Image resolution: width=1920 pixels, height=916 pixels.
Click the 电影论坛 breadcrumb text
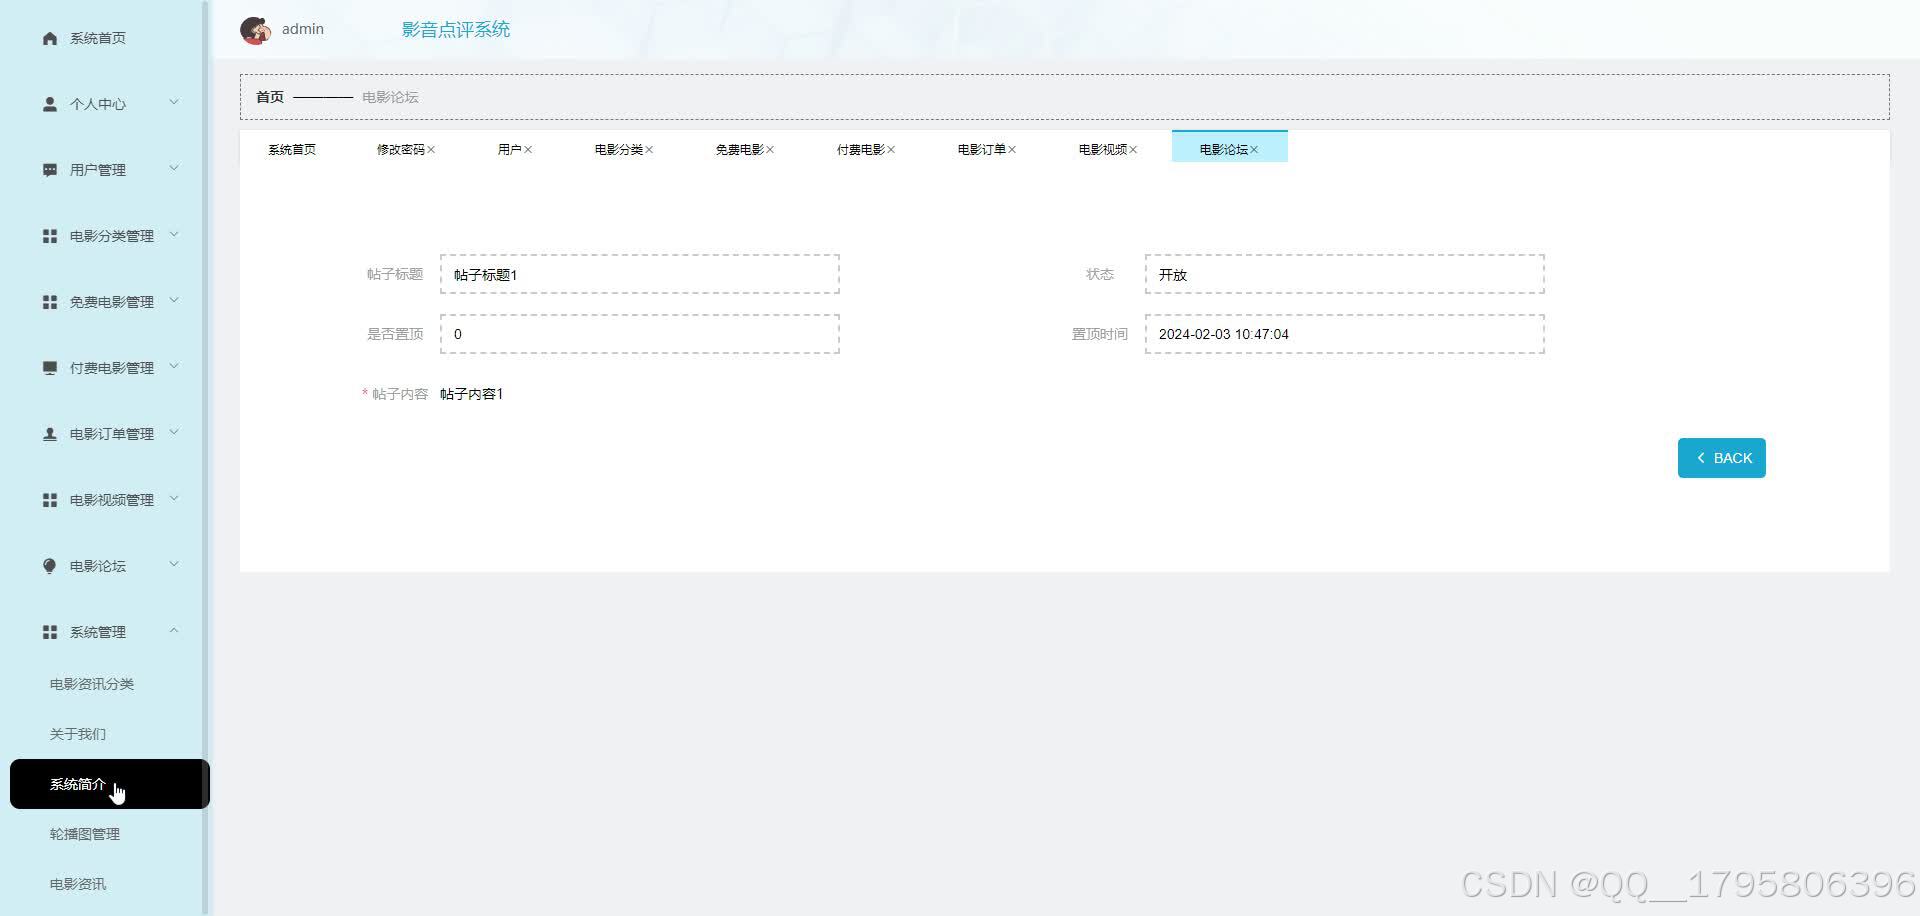390,97
